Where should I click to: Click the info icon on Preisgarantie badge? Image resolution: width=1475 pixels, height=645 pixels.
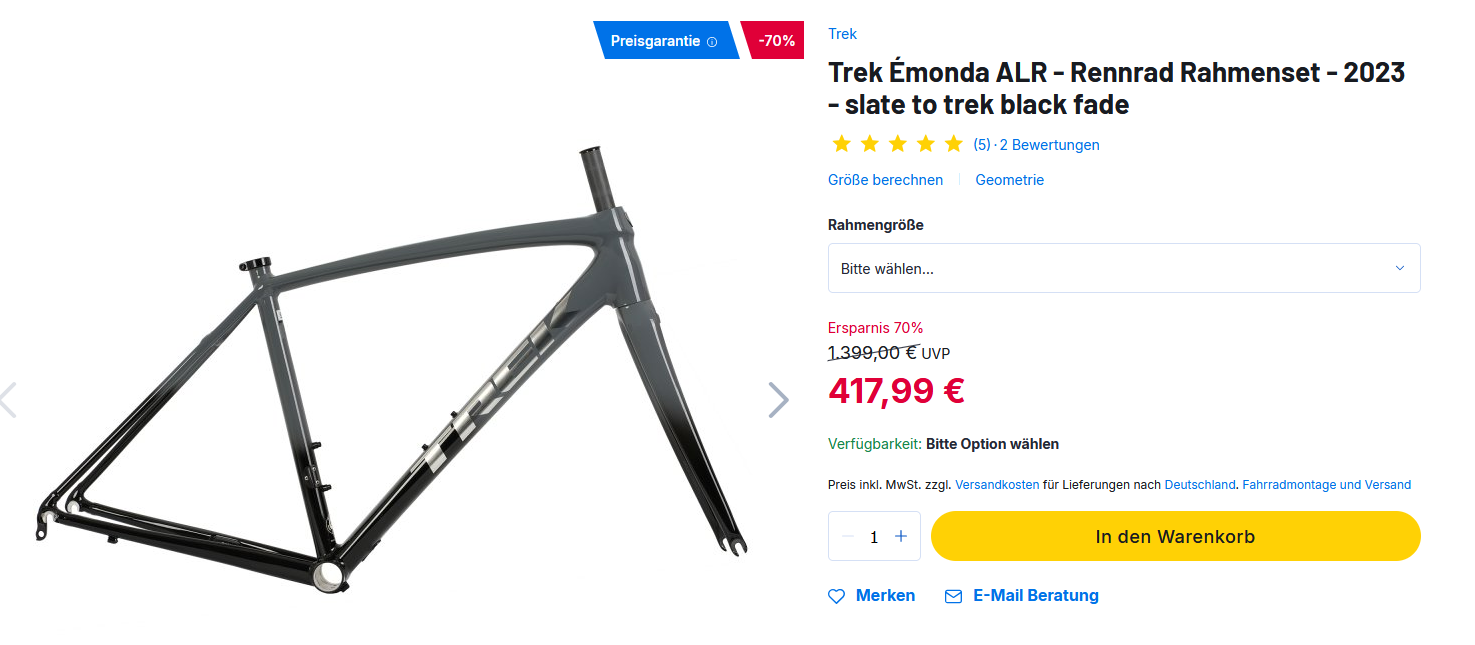[x=712, y=42]
